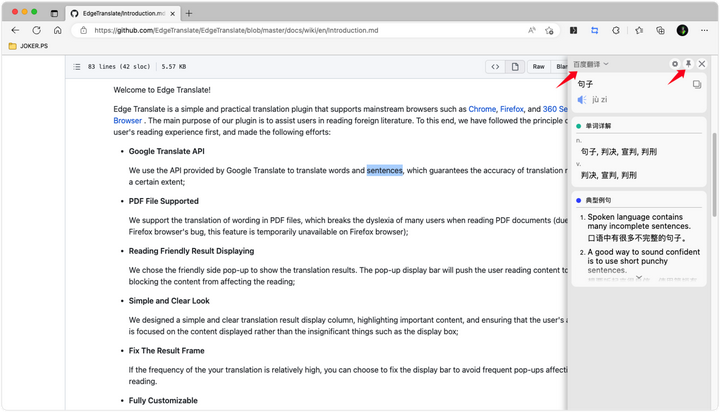
Task: Display the rendered file view
Action: click(x=515, y=67)
